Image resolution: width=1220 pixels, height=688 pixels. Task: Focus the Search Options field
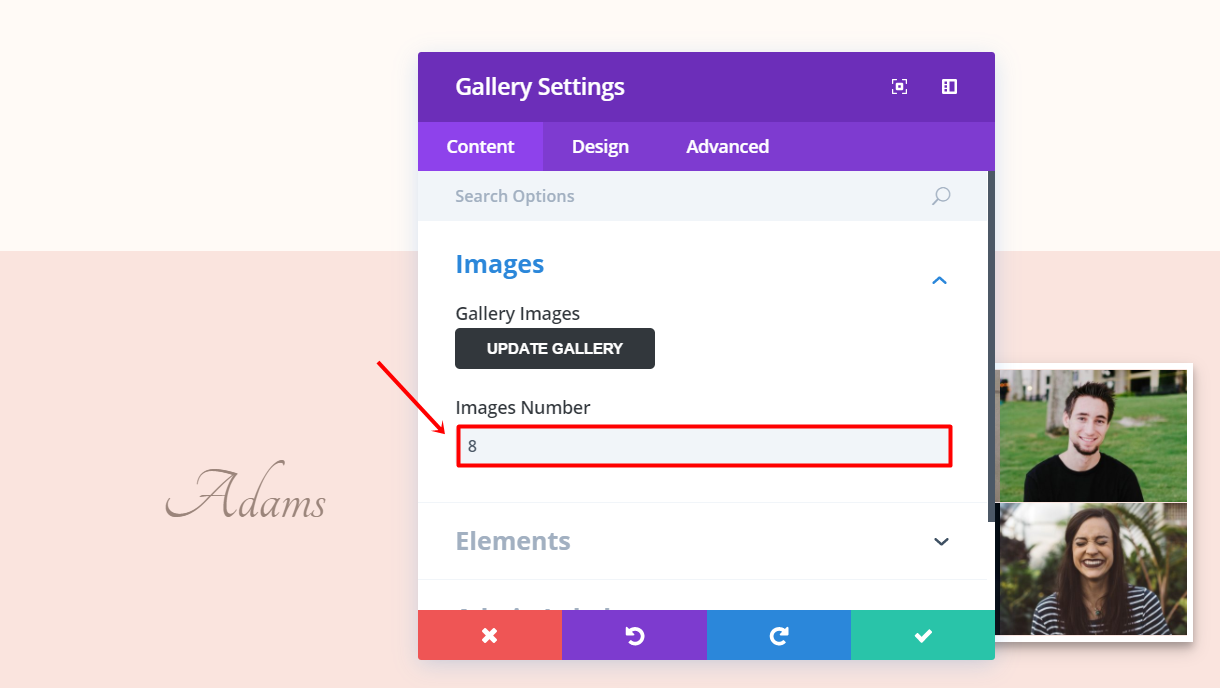(680, 196)
